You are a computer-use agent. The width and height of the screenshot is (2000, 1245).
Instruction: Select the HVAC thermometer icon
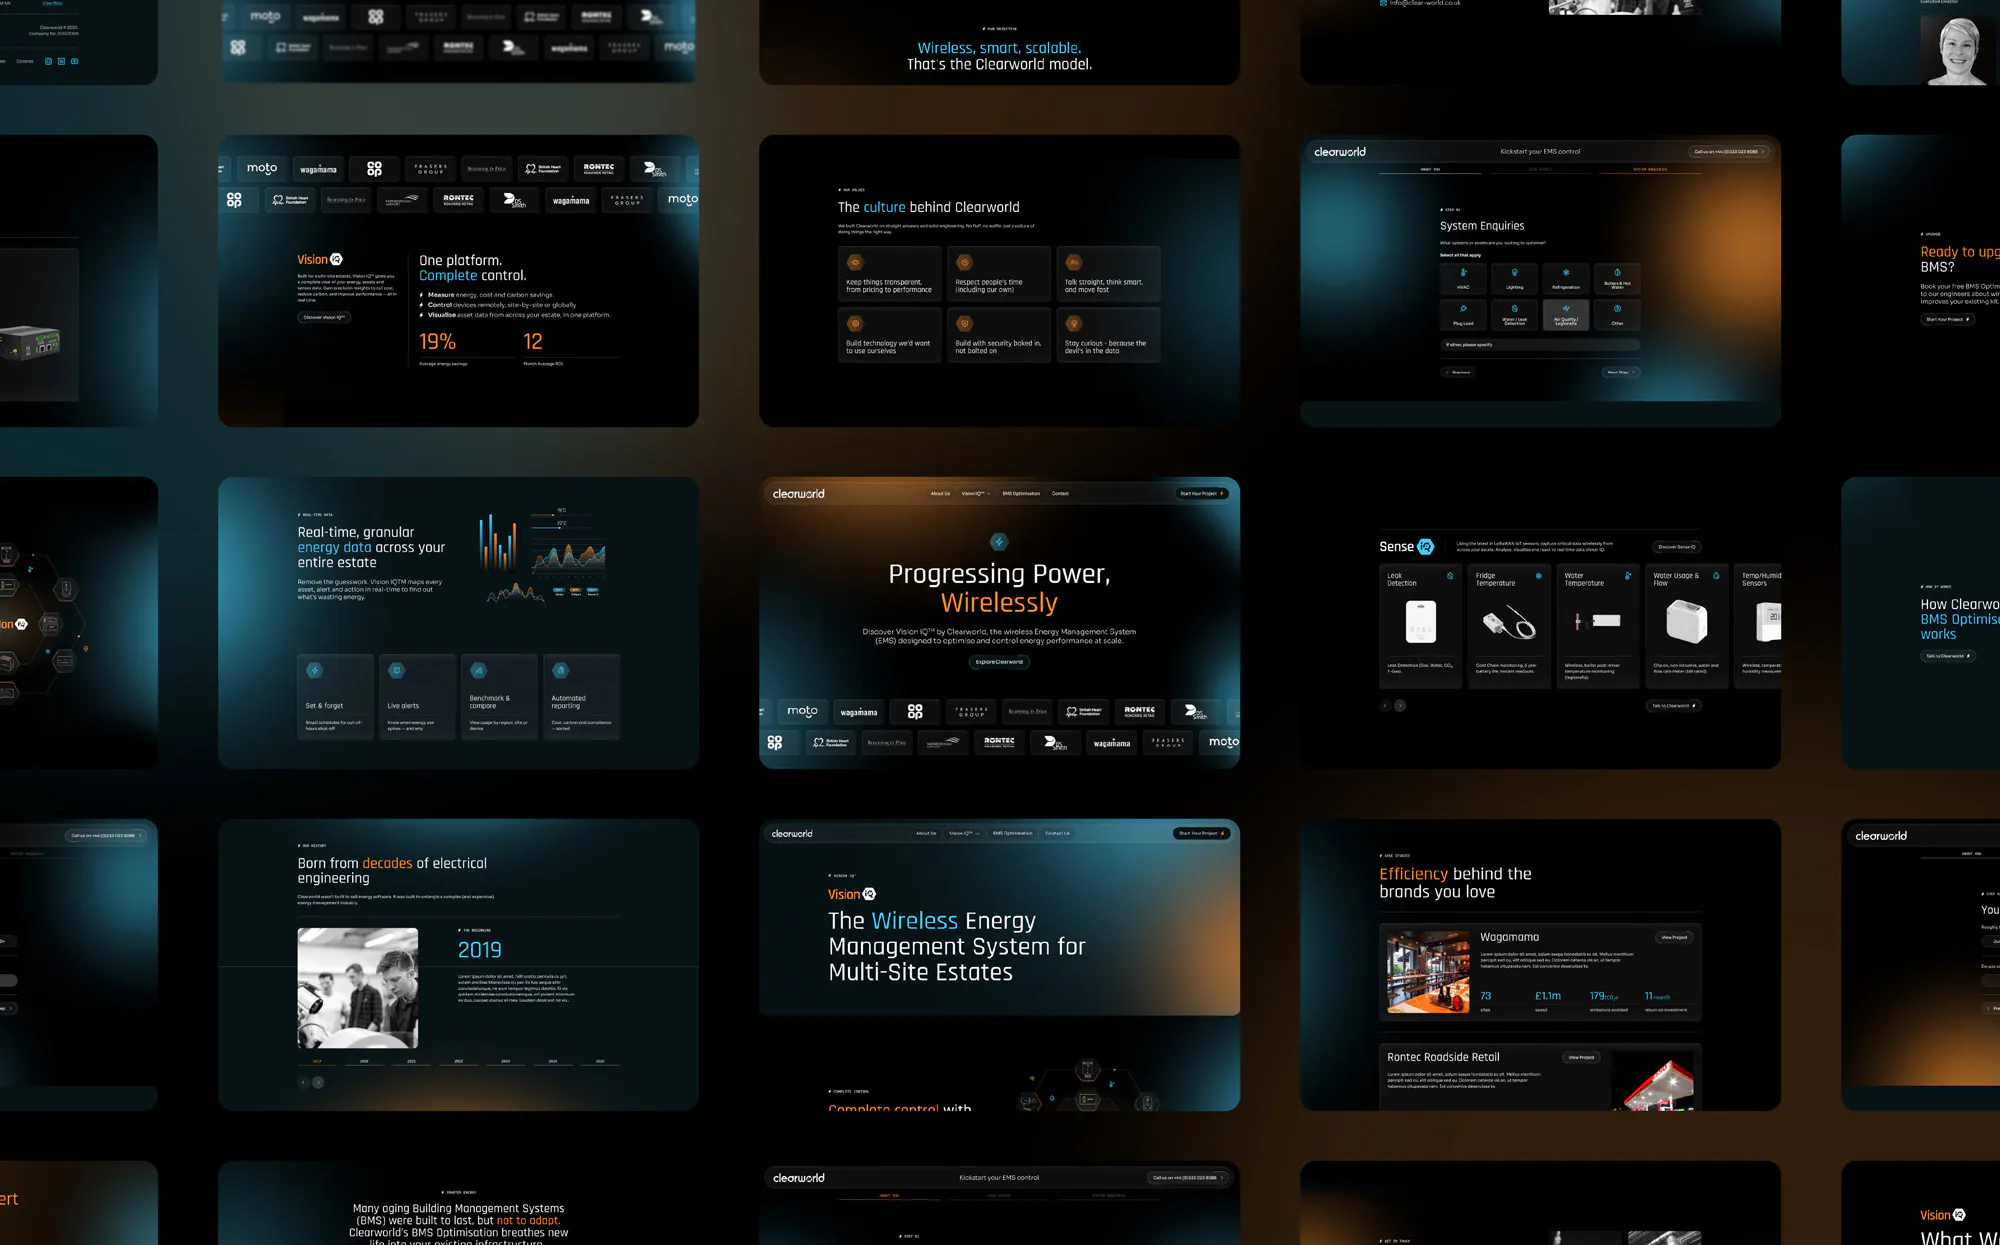(1463, 272)
